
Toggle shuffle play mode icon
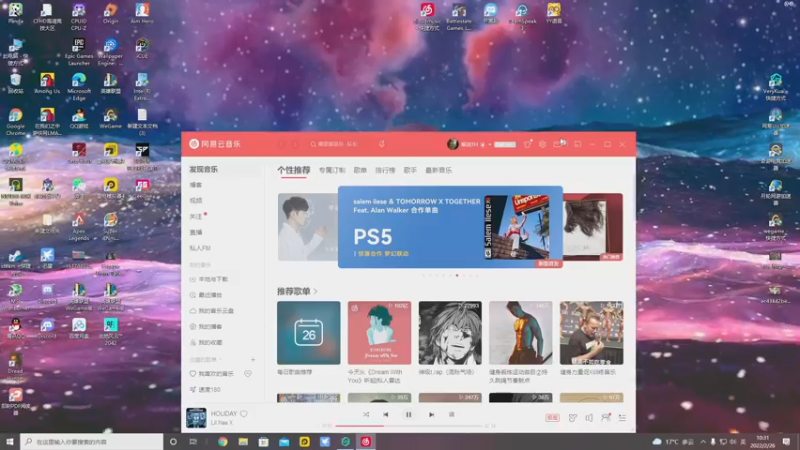pyautogui.click(x=366, y=415)
